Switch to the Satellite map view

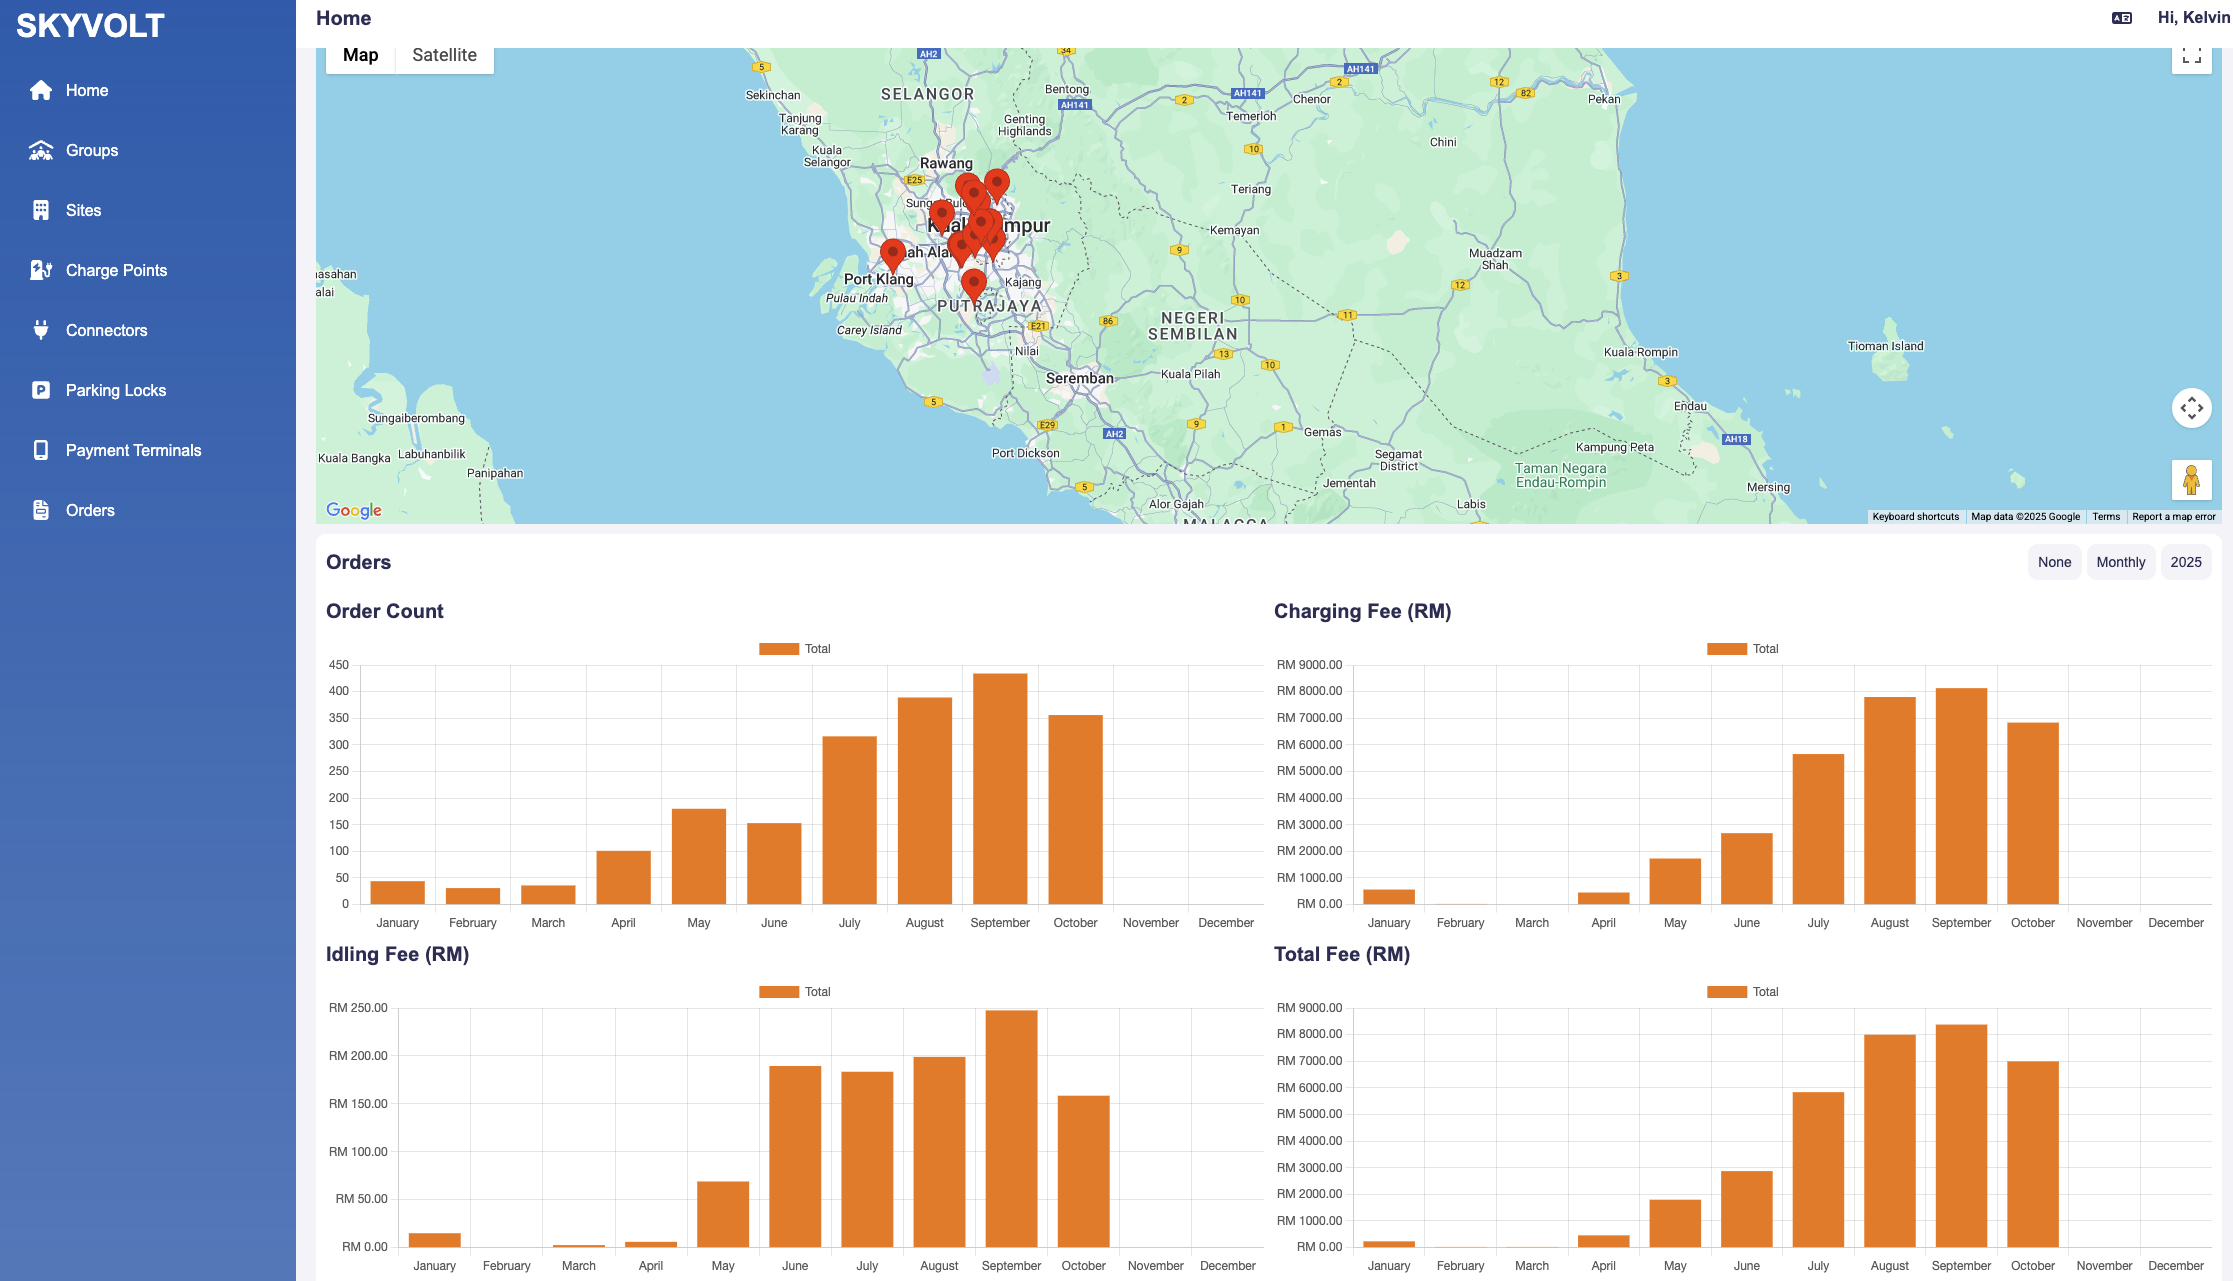click(444, 55)
